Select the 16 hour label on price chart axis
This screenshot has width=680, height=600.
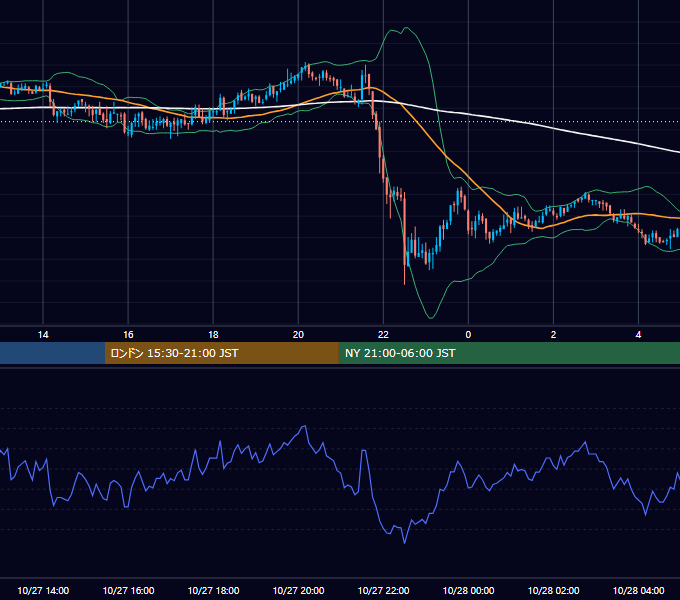point(128,335)
